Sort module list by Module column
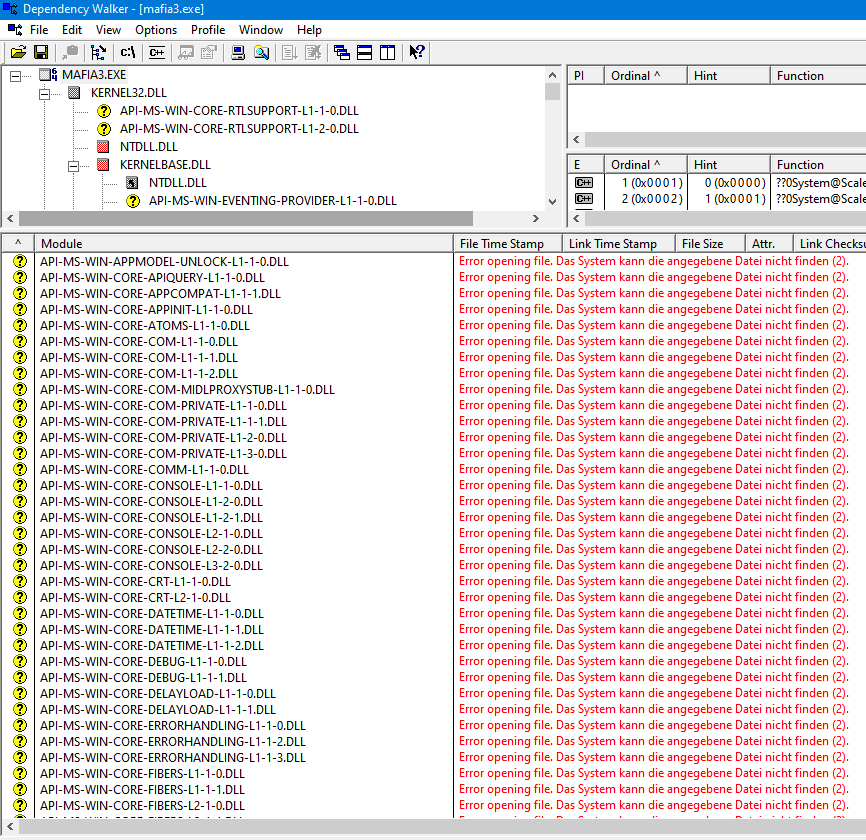This screenshot has height=840, width=866. tap(244, 244)
